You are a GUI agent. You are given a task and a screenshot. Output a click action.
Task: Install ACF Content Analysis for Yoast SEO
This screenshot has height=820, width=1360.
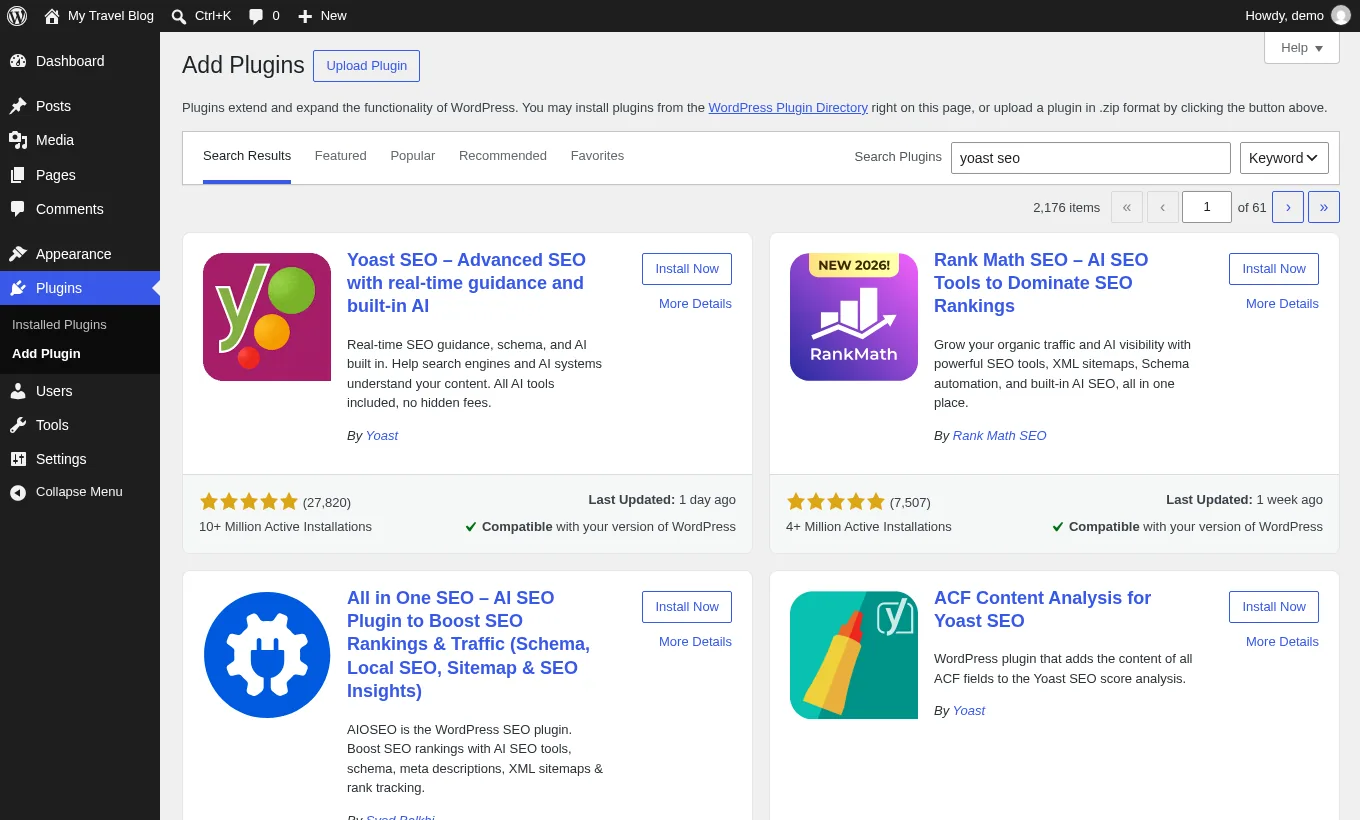point(1274,607)
